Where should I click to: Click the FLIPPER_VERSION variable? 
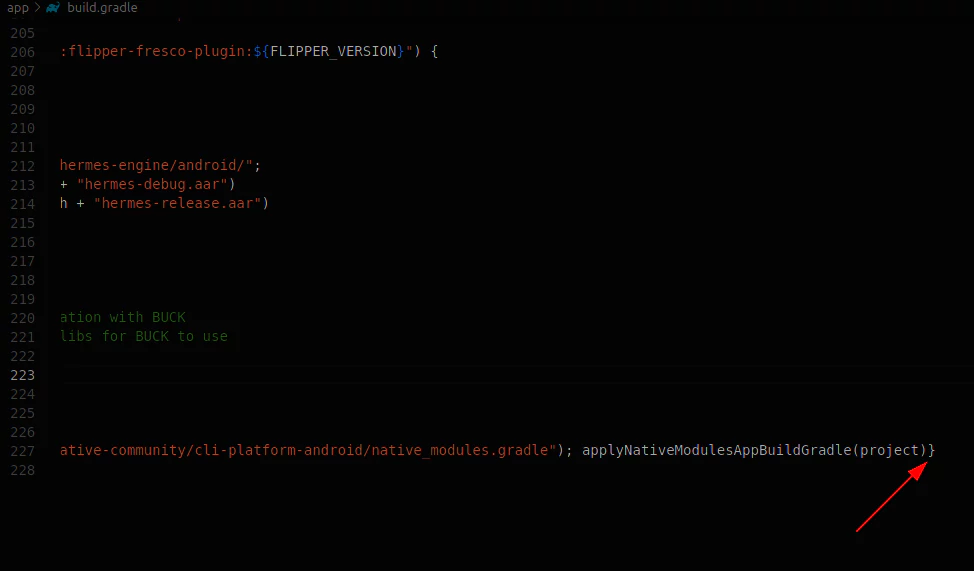tap(333, 52)
